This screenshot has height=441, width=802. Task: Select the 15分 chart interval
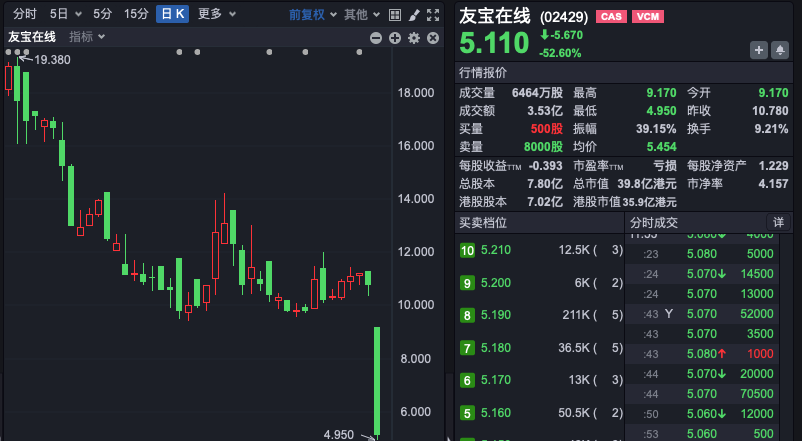click(x=136, y=14)
